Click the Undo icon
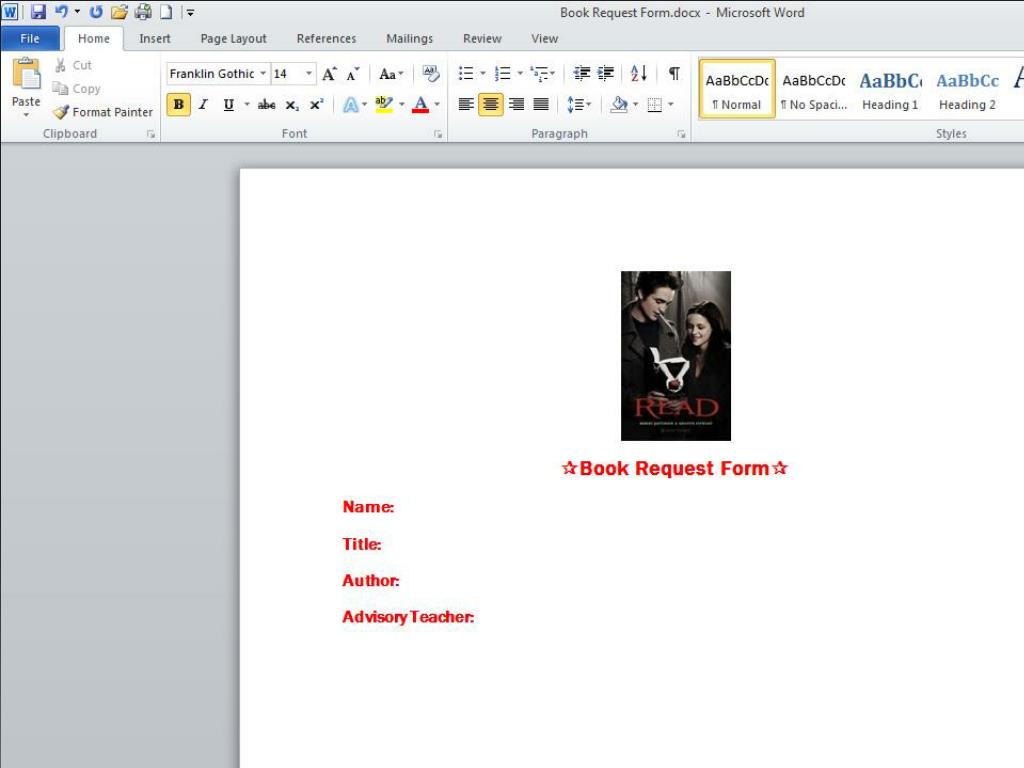Image resolution: width=1024 pixels, height=768 pixels. pyautogui.click(x=62, y=12)
